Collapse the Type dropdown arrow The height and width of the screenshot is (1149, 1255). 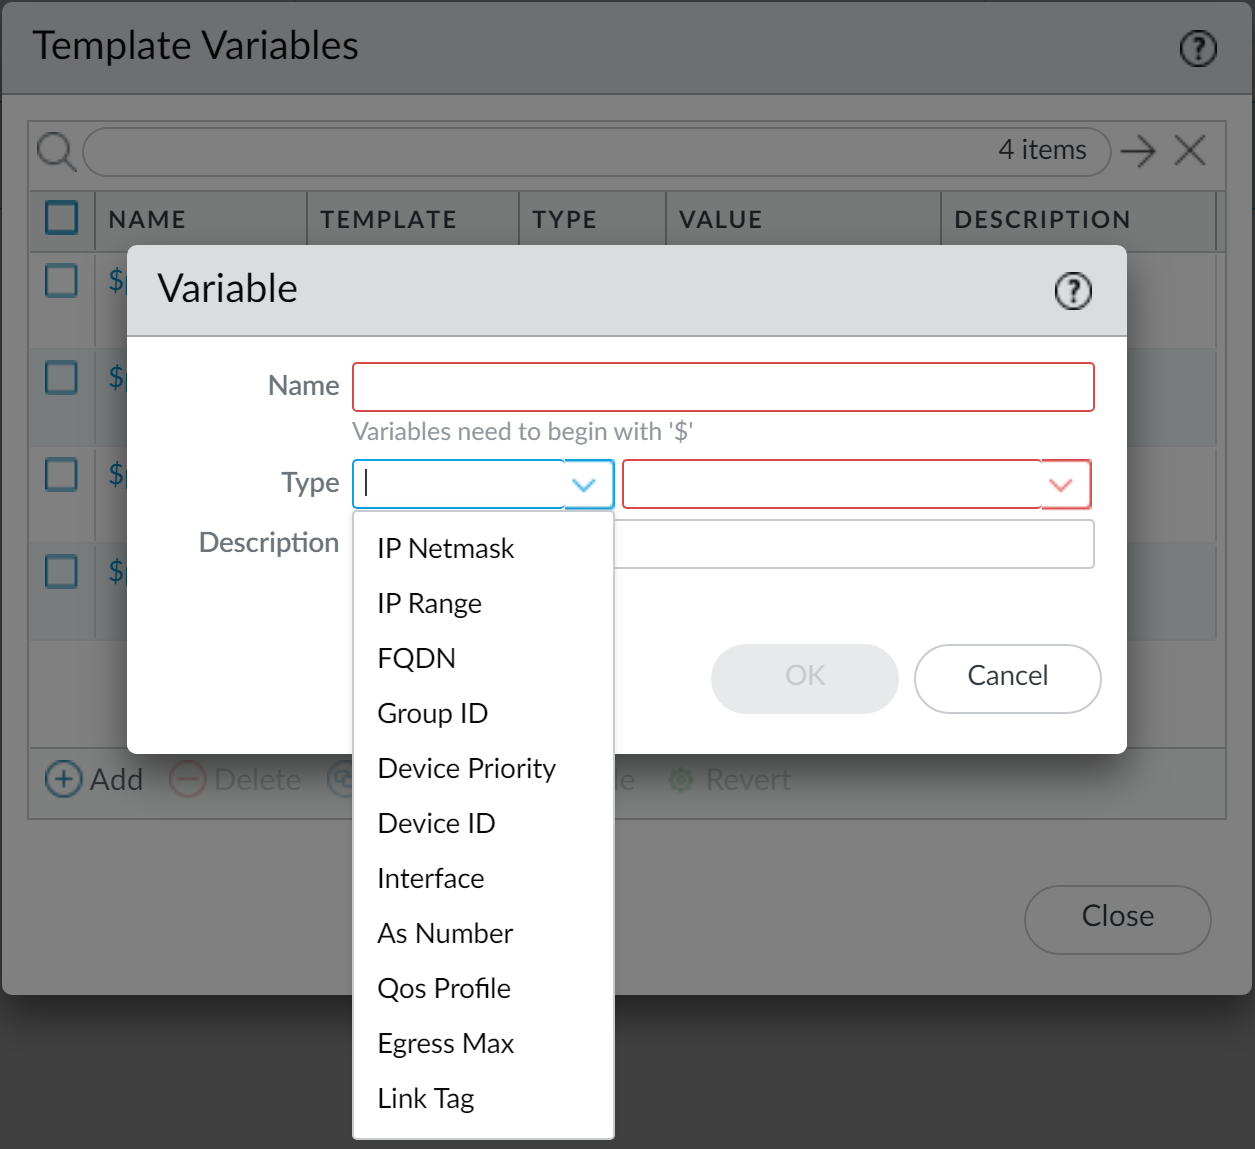[584, 485]
